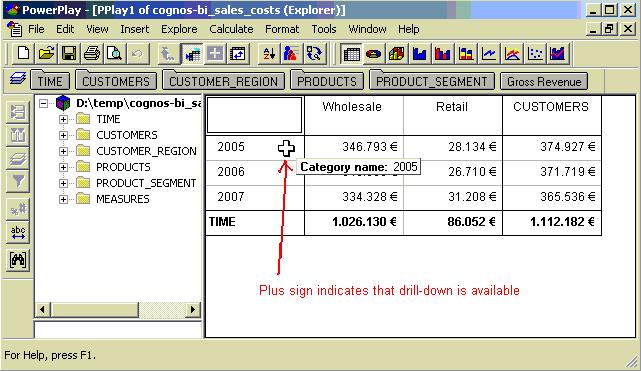Click the tree panel scroll left arrow
The height and width of the screenshot is (371, 641).
coord(43,310)
